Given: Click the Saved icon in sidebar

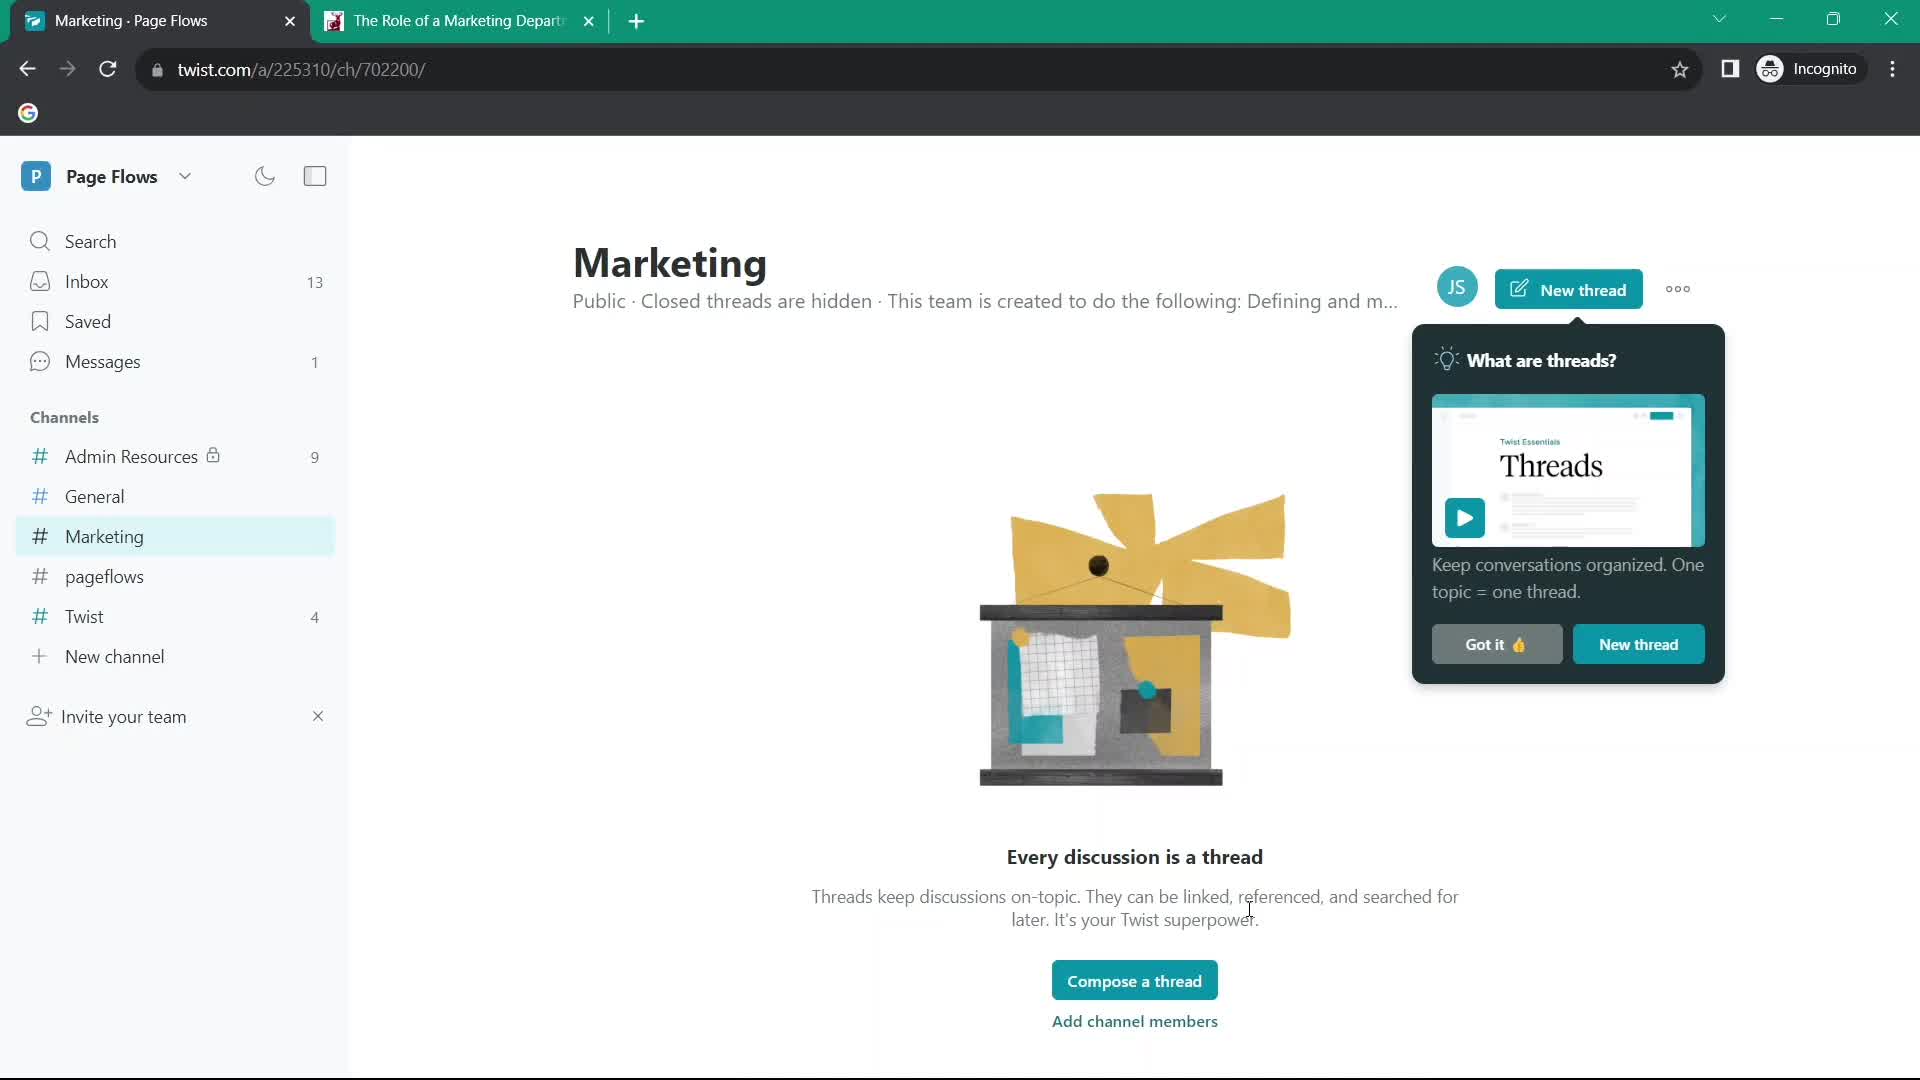Looking at the screenshot, I should (x=38, y=320).
